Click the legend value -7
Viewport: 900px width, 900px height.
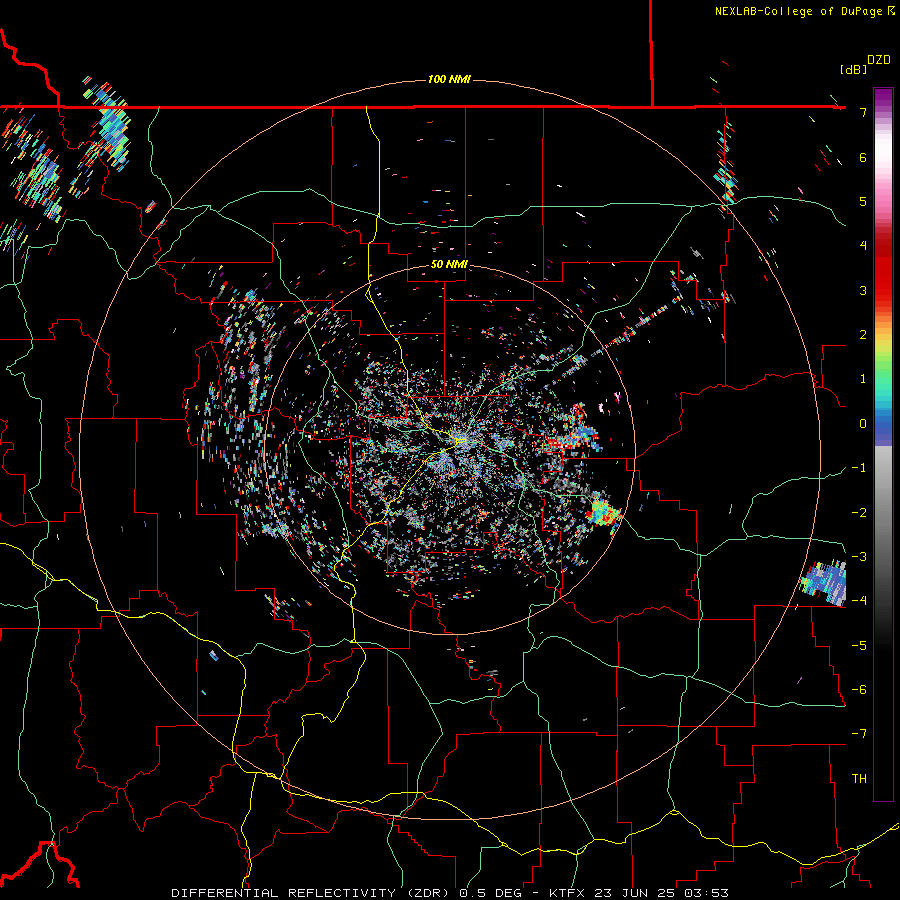859,734
